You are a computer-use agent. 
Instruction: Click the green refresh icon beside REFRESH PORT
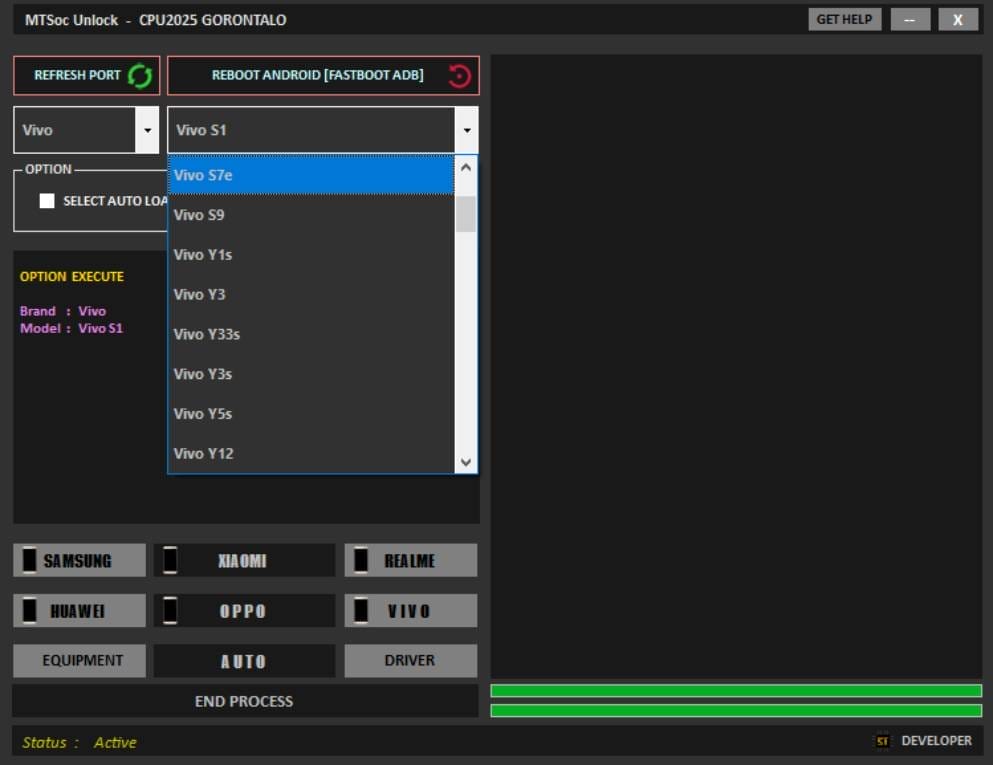click(x=140, y=75)
